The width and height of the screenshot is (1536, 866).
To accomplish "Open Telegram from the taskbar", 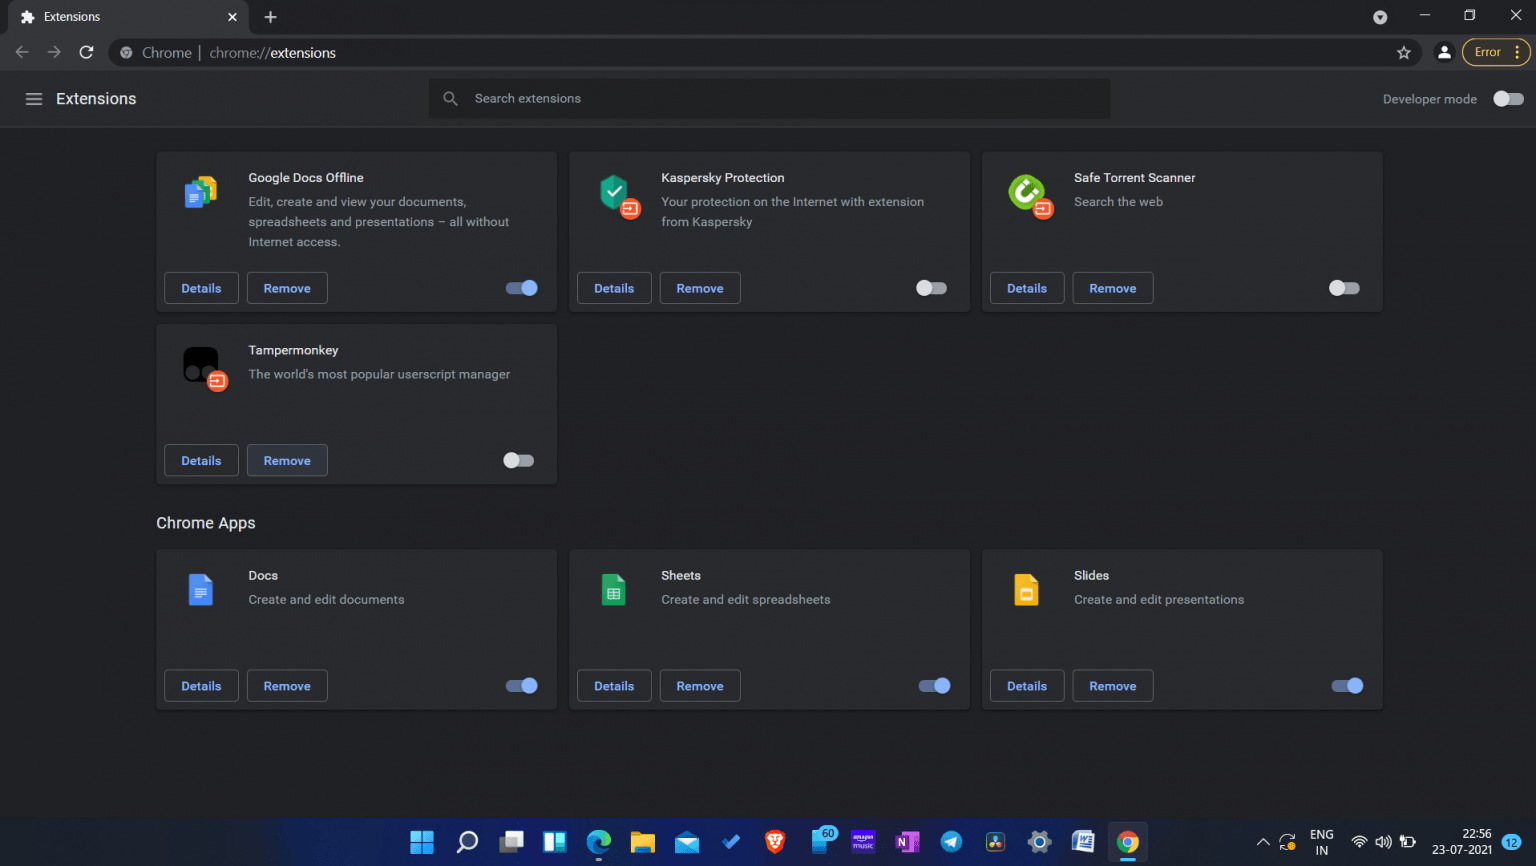I will pos(951,842).
